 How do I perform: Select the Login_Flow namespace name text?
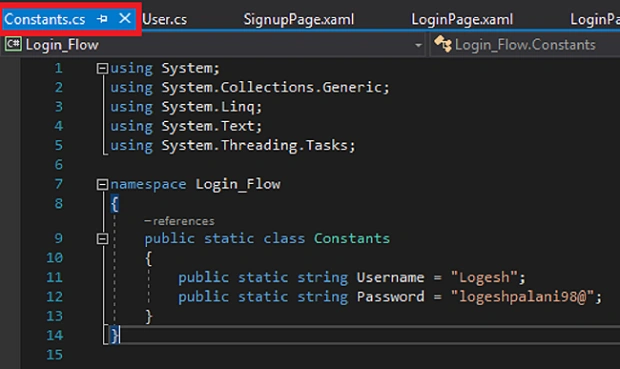[x=238, y=184]
